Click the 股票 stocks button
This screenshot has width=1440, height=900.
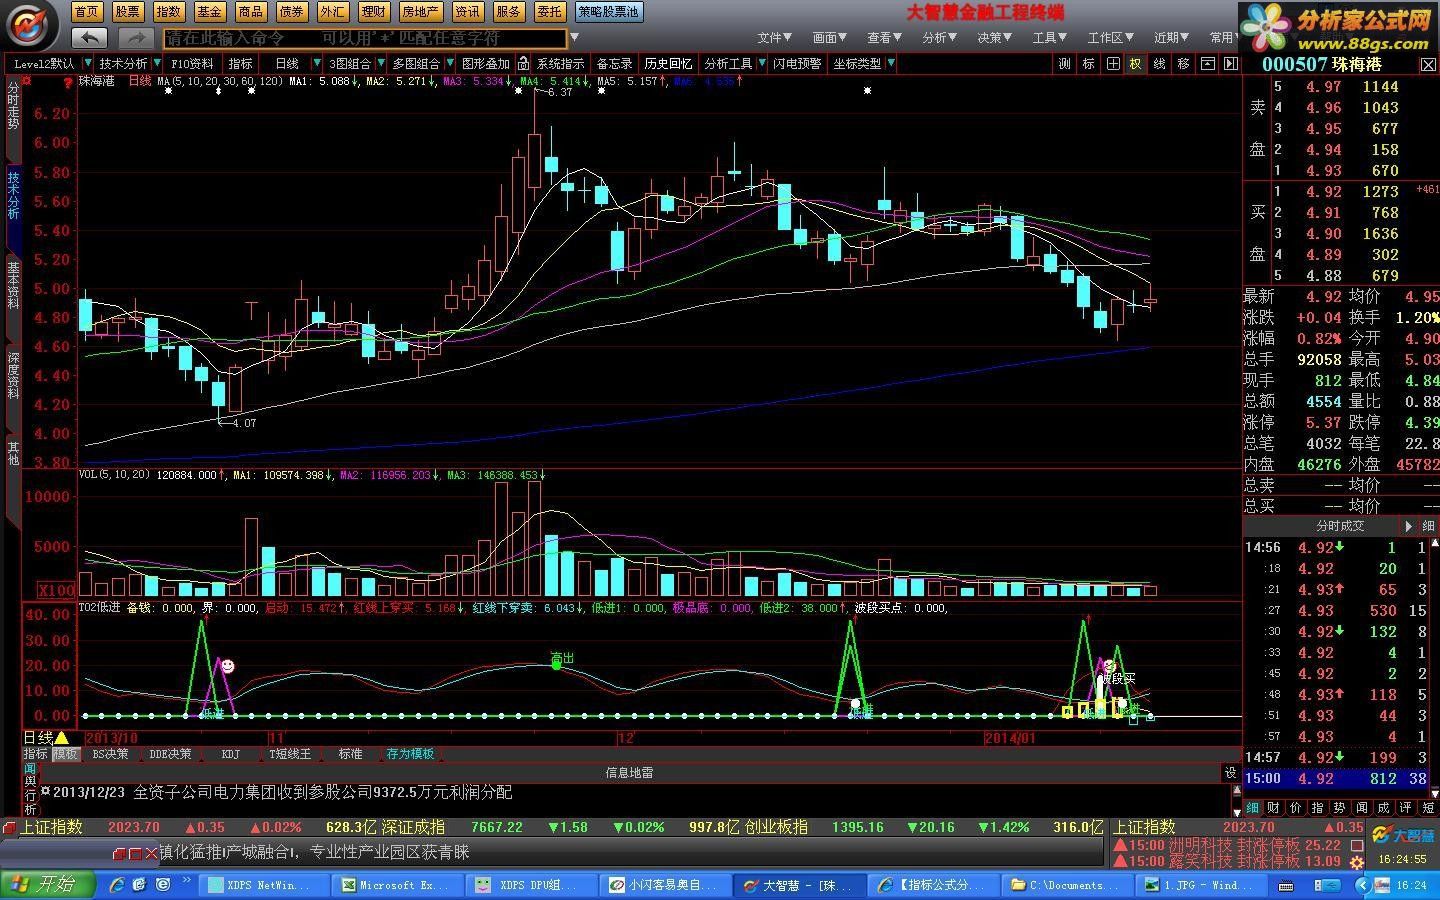128,12
